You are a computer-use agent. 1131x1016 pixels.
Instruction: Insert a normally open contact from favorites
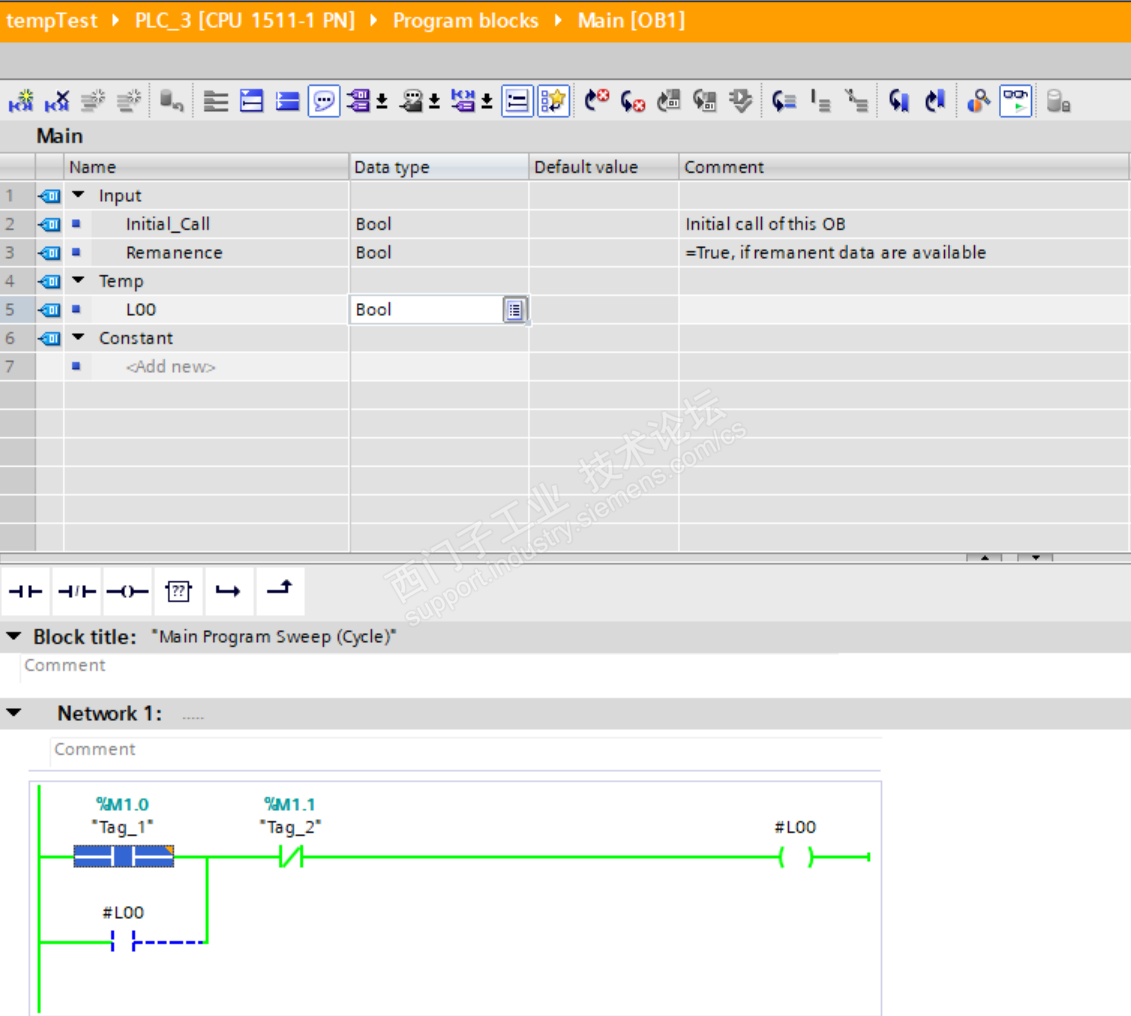26,591
